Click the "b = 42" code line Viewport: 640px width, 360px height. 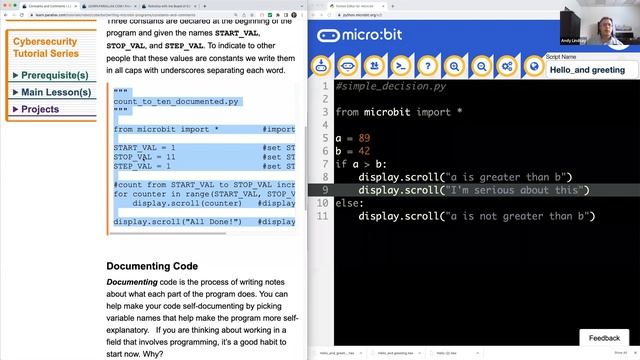tap(353, 151)
